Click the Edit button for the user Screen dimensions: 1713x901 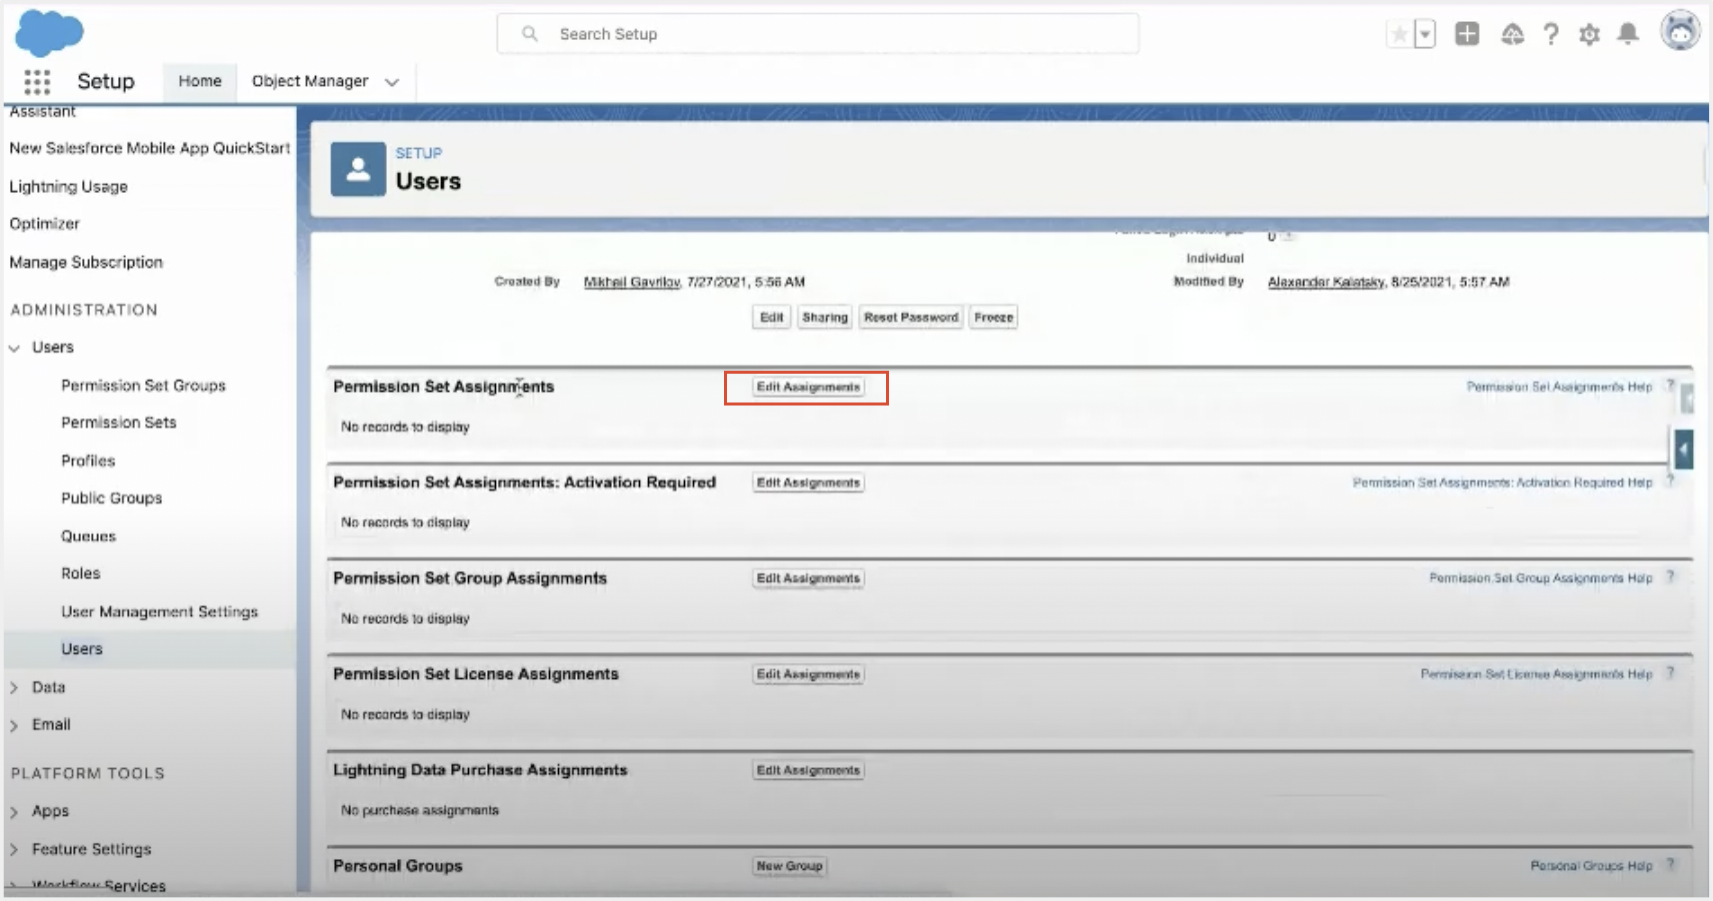771,318
